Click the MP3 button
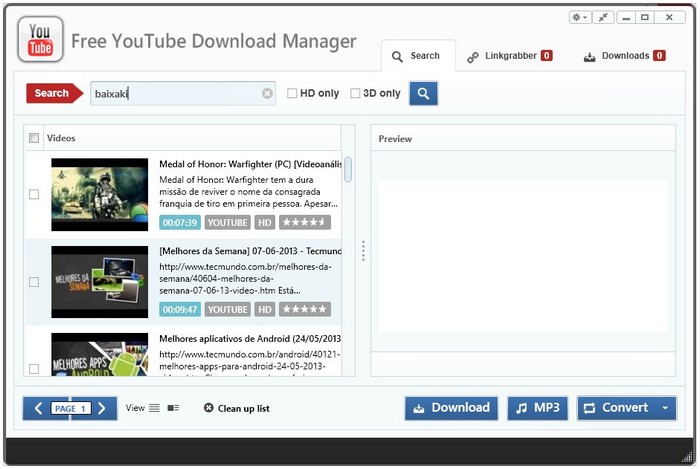The width and height of the screenshot is (700, 469). [538, 408]
